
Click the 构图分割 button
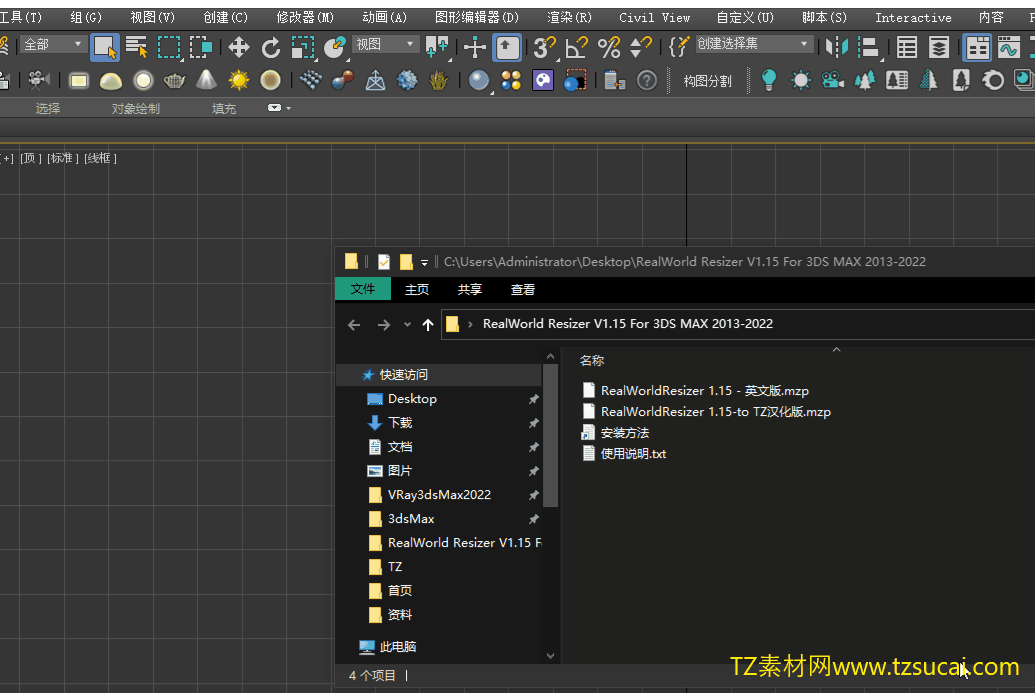point(707,81)
